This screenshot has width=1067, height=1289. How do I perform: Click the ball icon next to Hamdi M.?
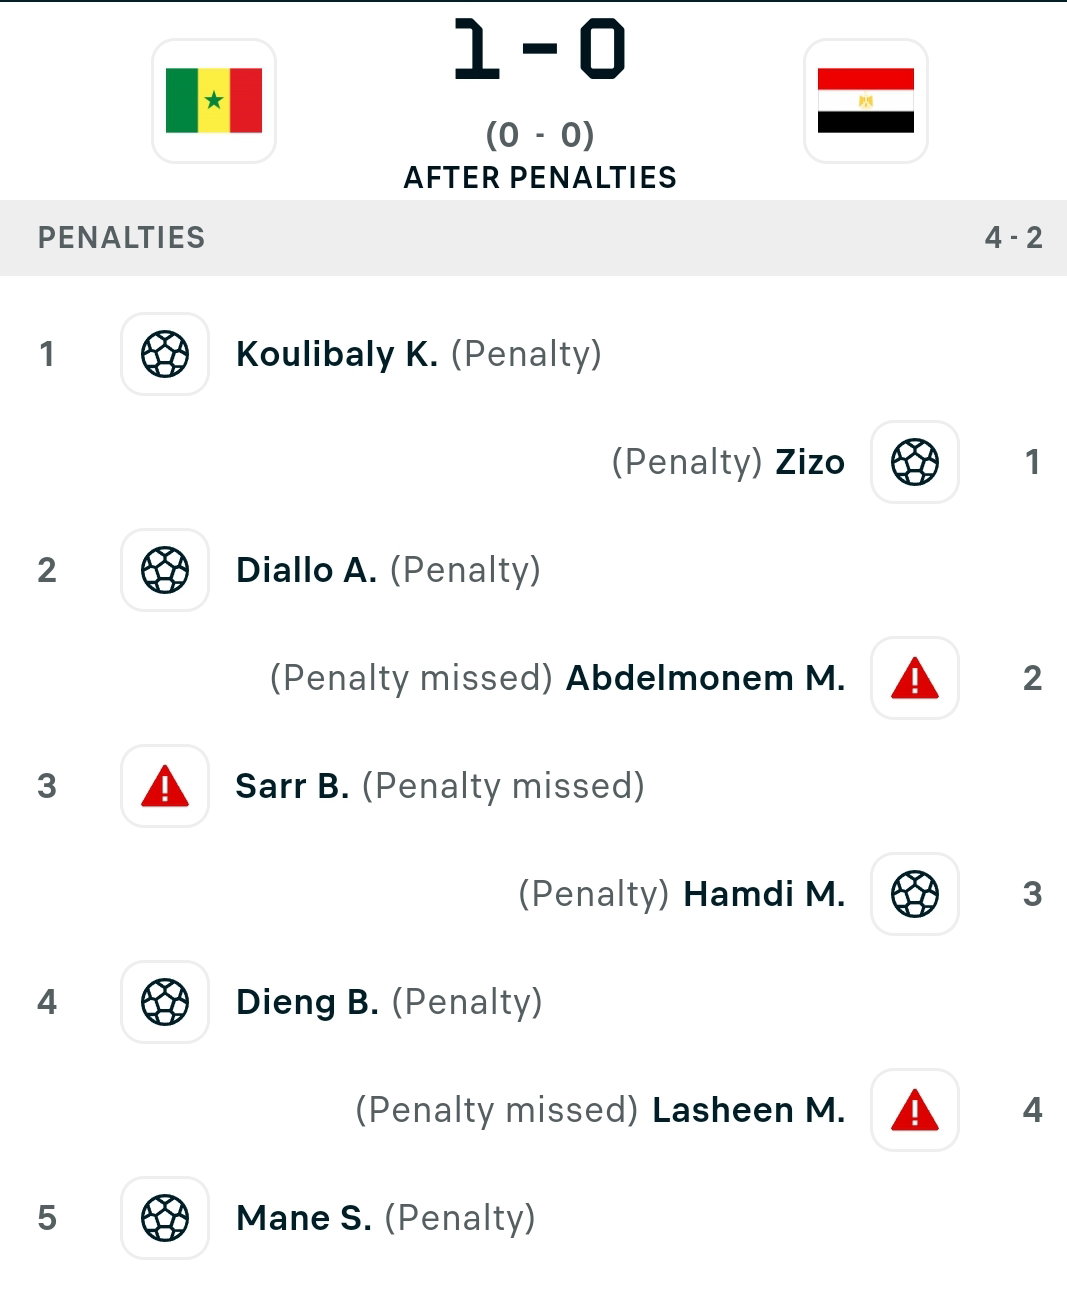[915, 894]
